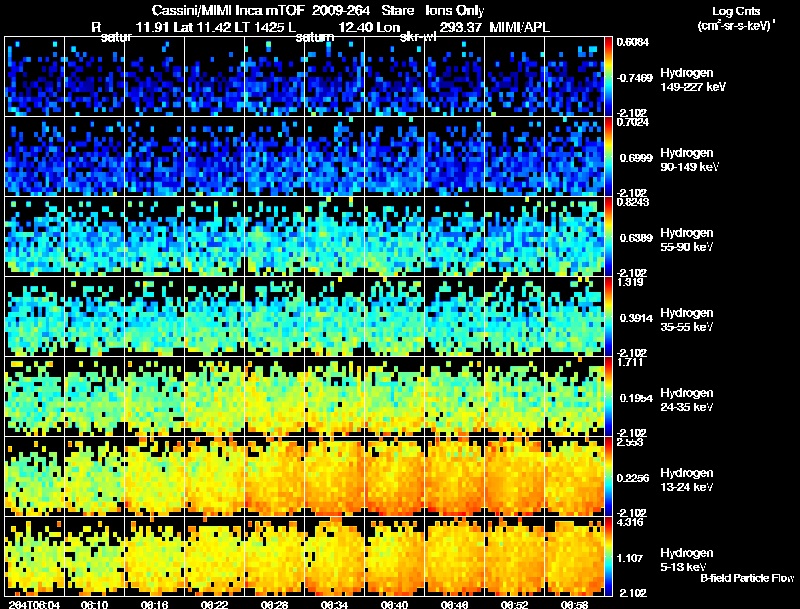
Task: Click the colorbar maximum value '0.8243'
Action: point(633,202)
